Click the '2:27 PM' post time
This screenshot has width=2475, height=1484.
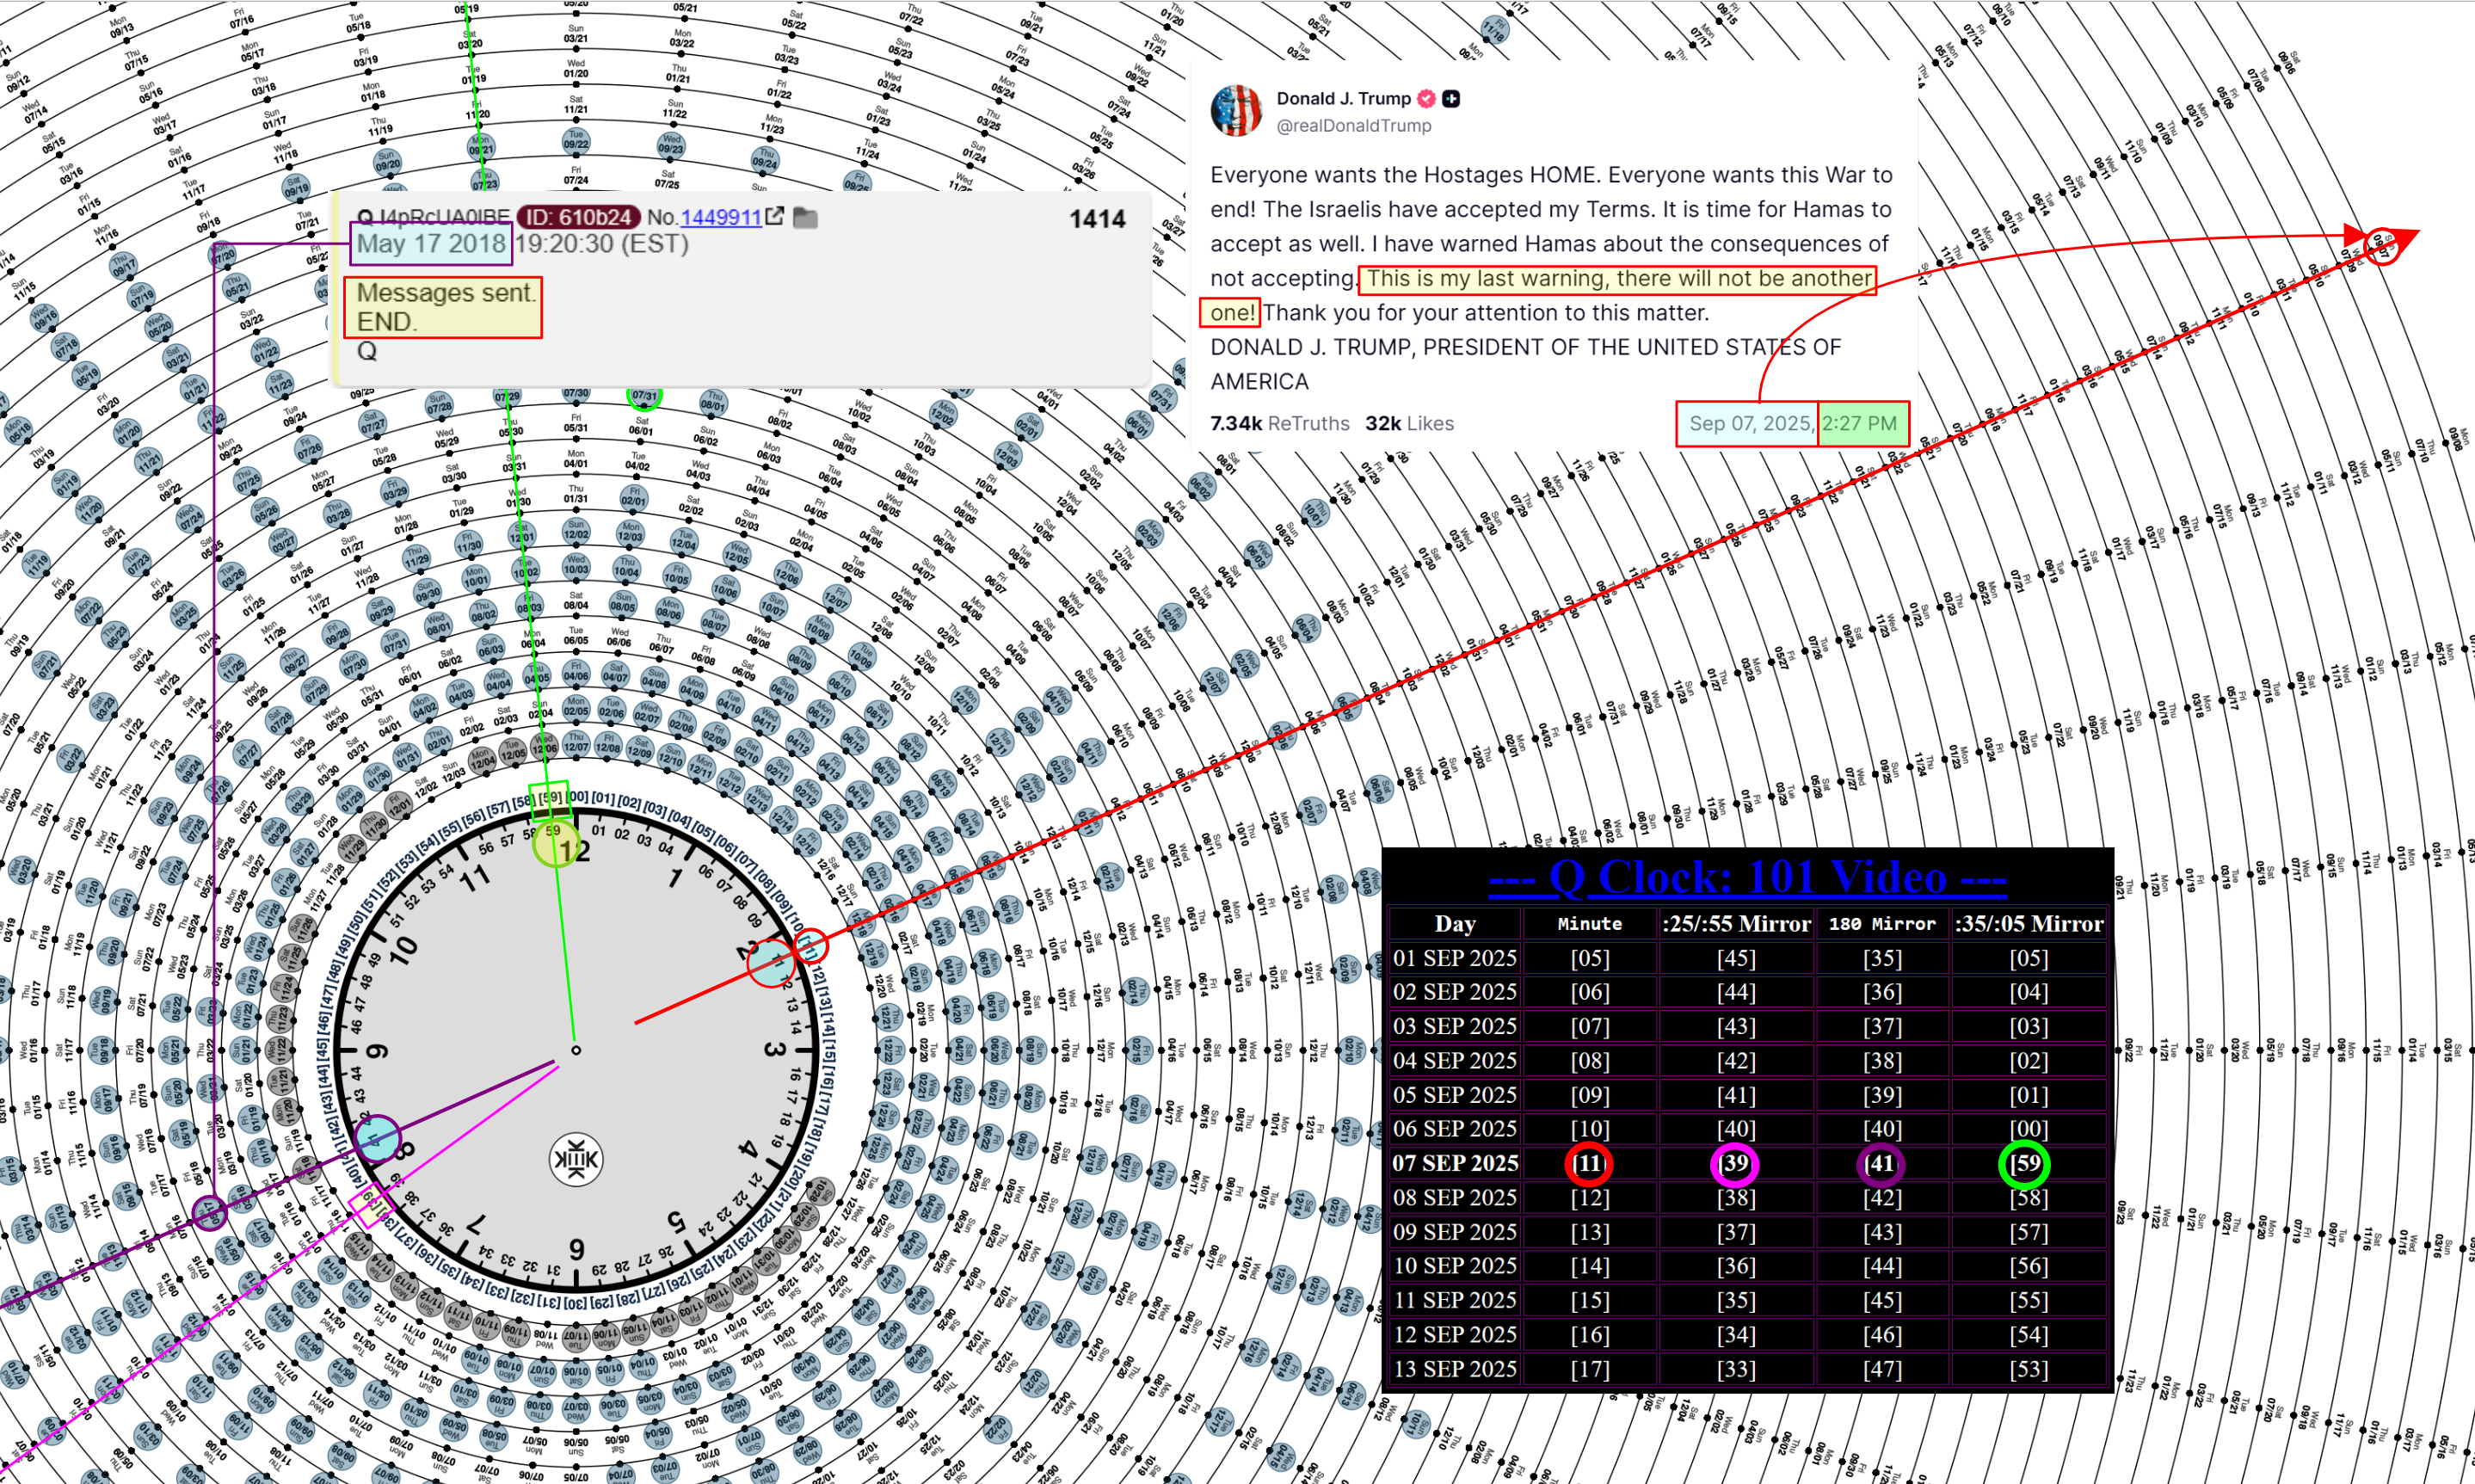click(x=1859, y=423)
